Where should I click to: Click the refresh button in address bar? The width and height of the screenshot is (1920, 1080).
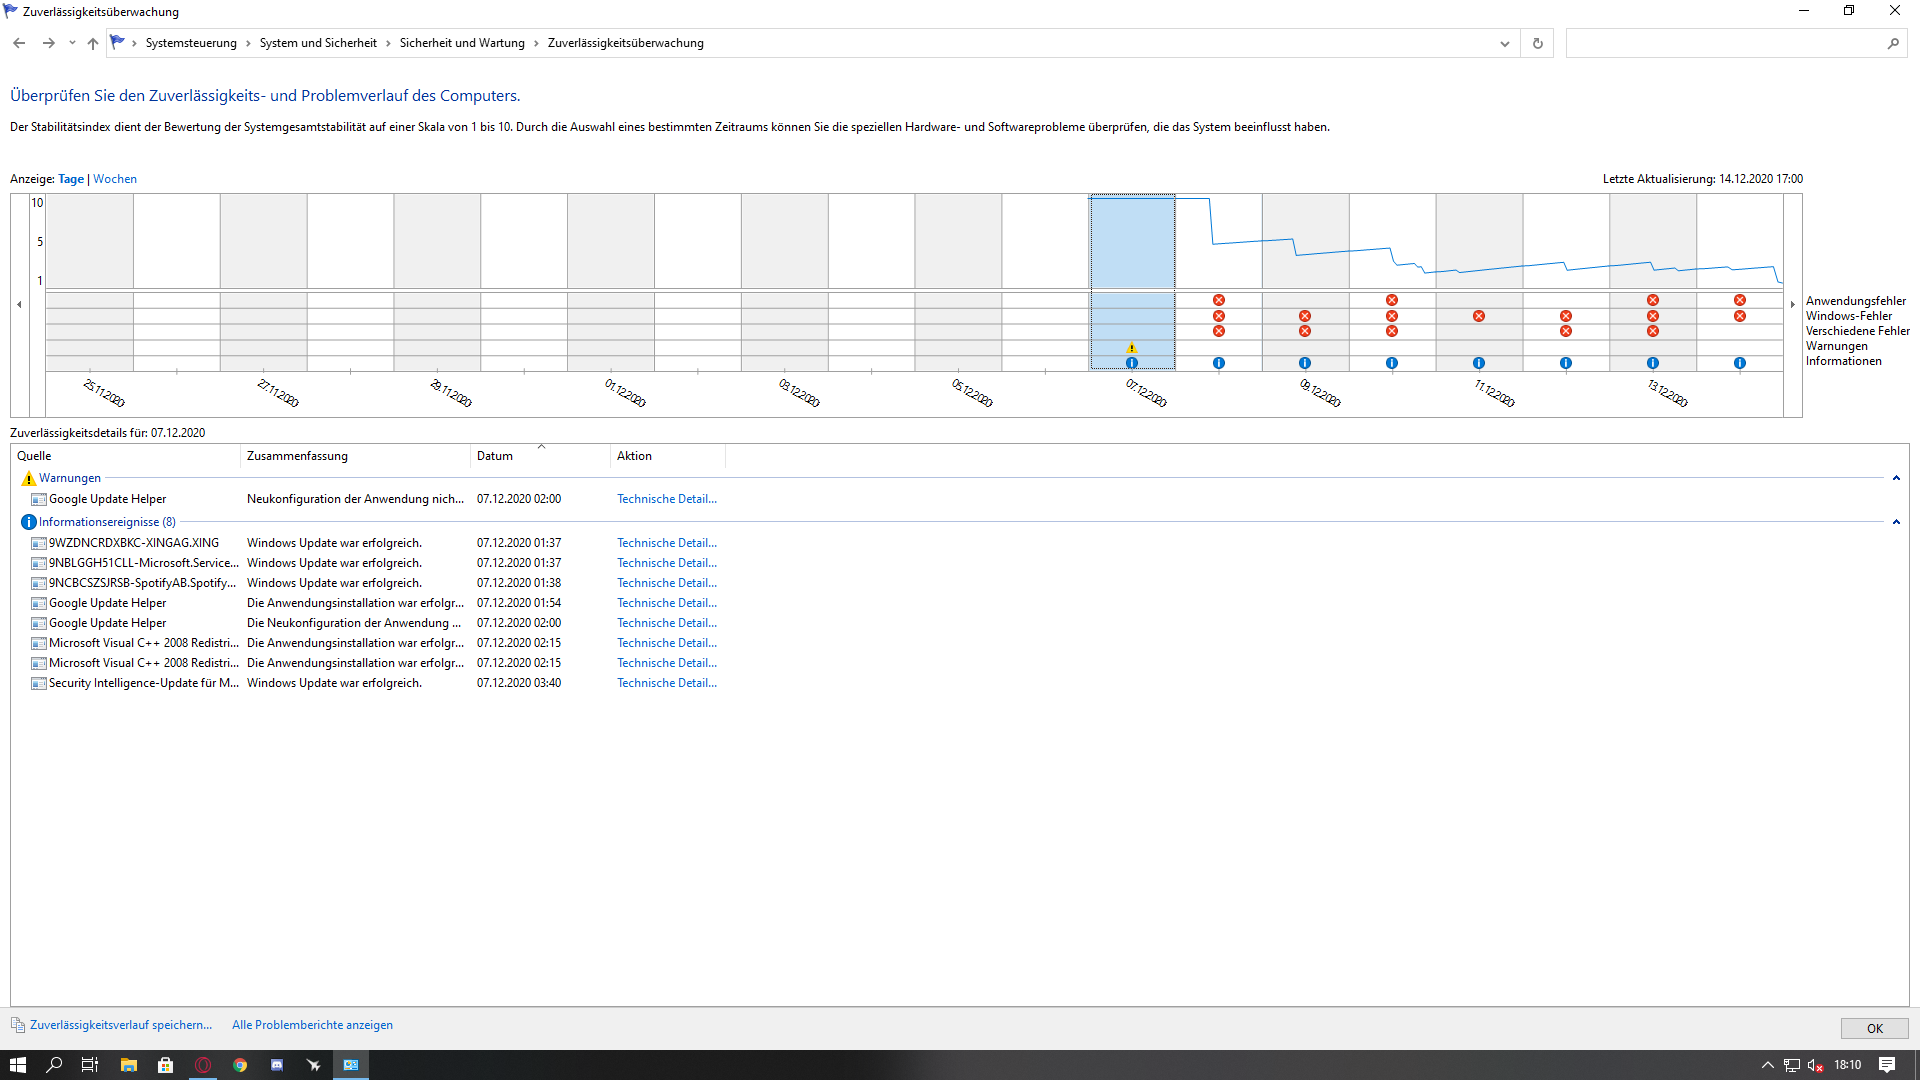[x=1537, y=43]
